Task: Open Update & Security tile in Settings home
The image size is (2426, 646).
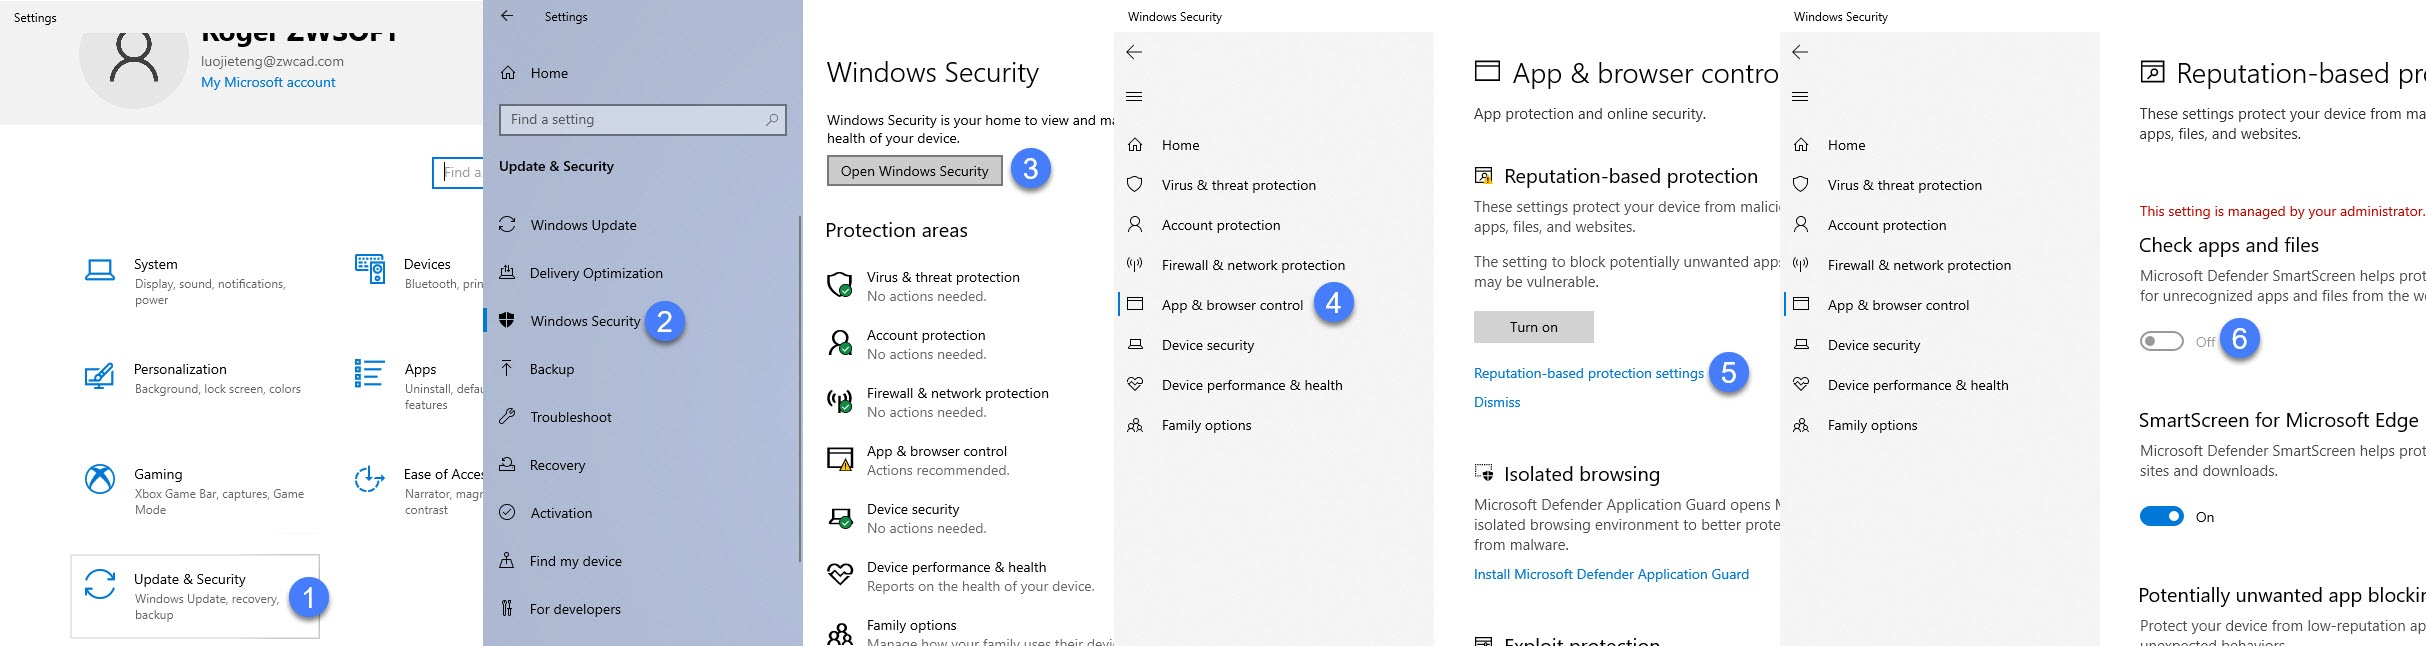Action: 195,596
